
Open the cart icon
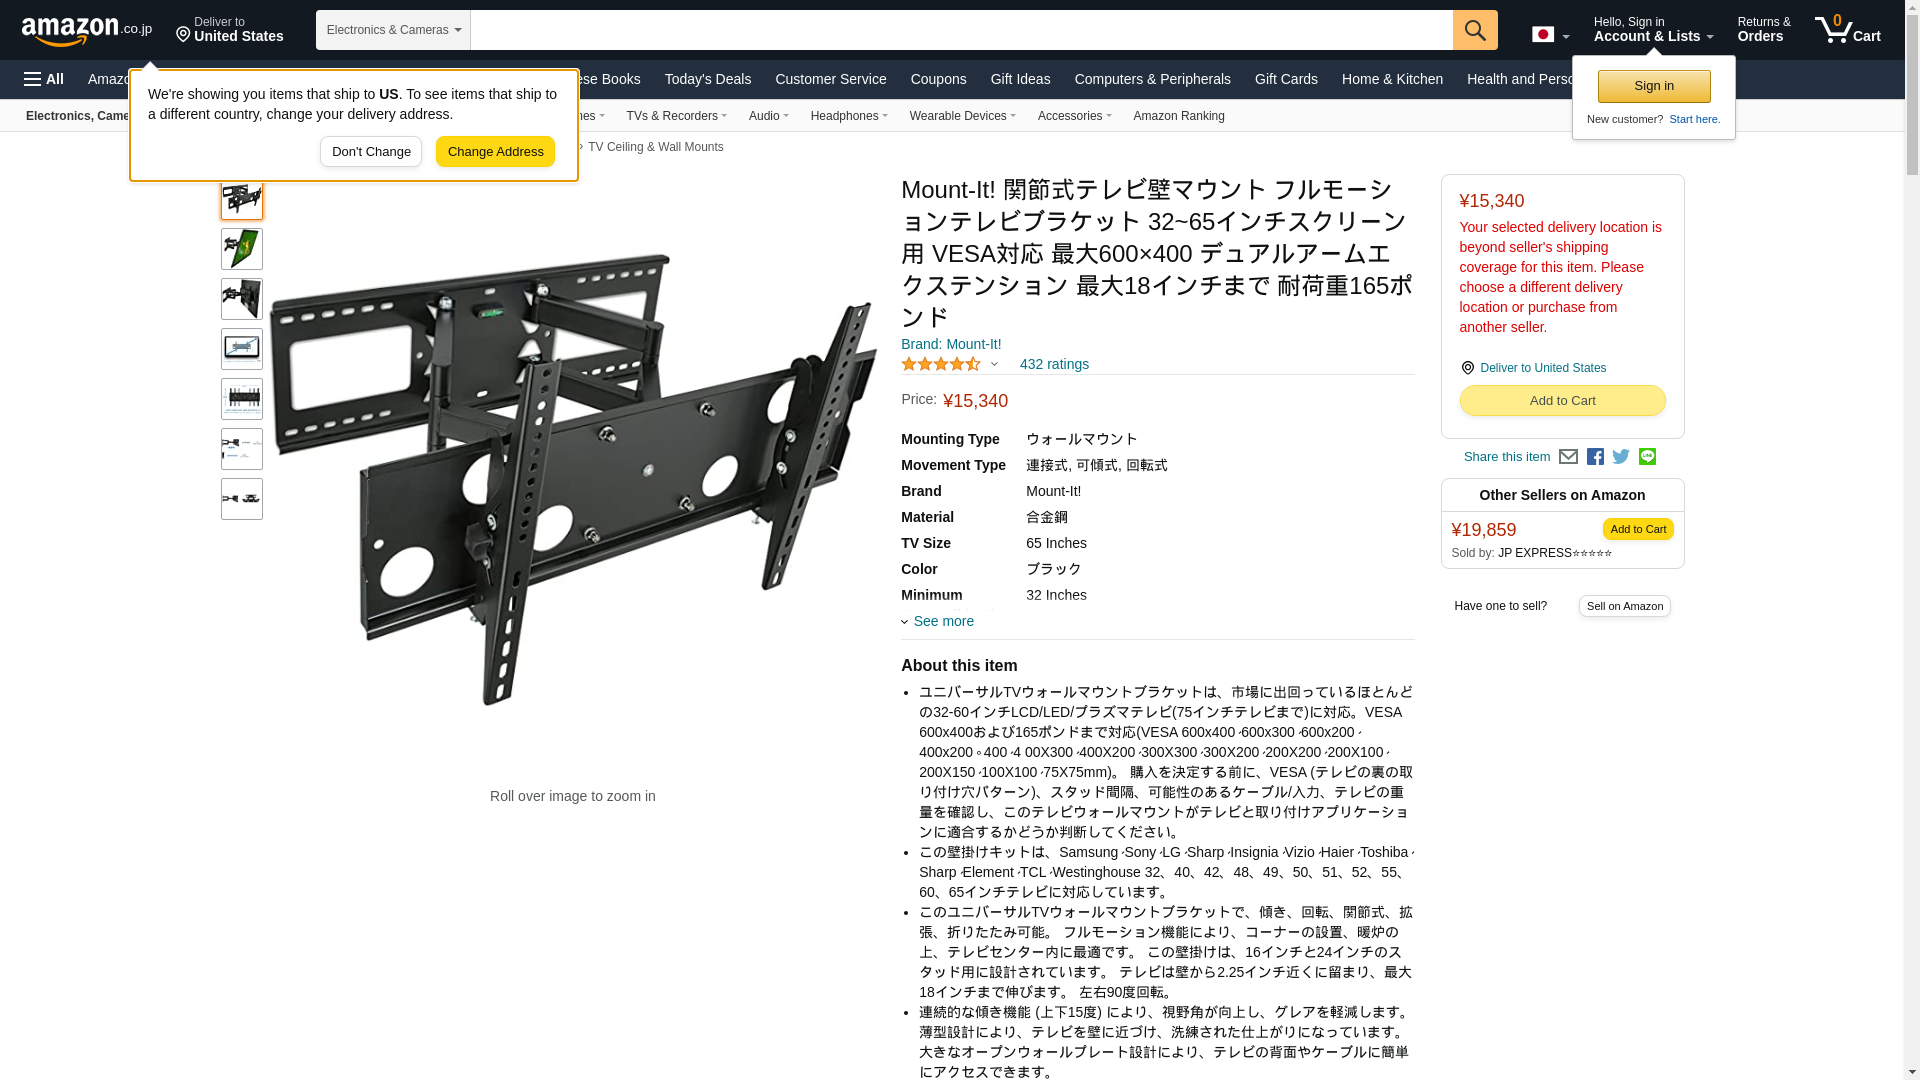tap(1848, 30)
